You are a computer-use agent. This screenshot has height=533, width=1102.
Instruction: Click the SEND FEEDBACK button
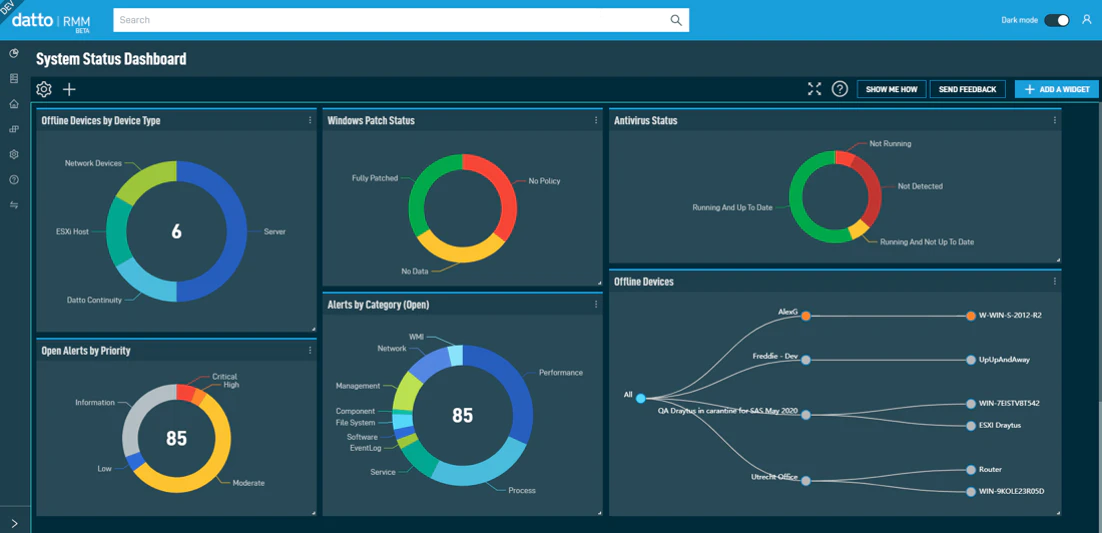967,89
